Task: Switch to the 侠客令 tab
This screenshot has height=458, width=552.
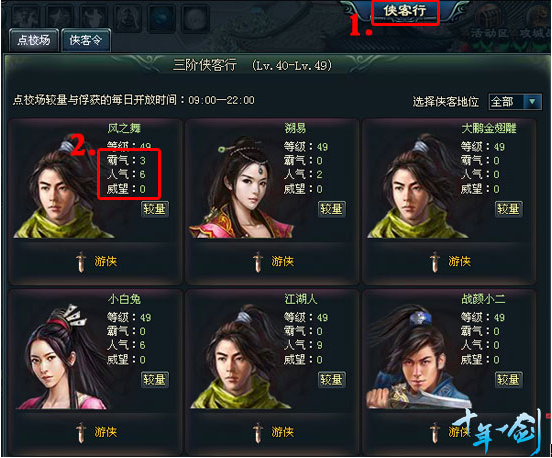Action: point(86,40)
